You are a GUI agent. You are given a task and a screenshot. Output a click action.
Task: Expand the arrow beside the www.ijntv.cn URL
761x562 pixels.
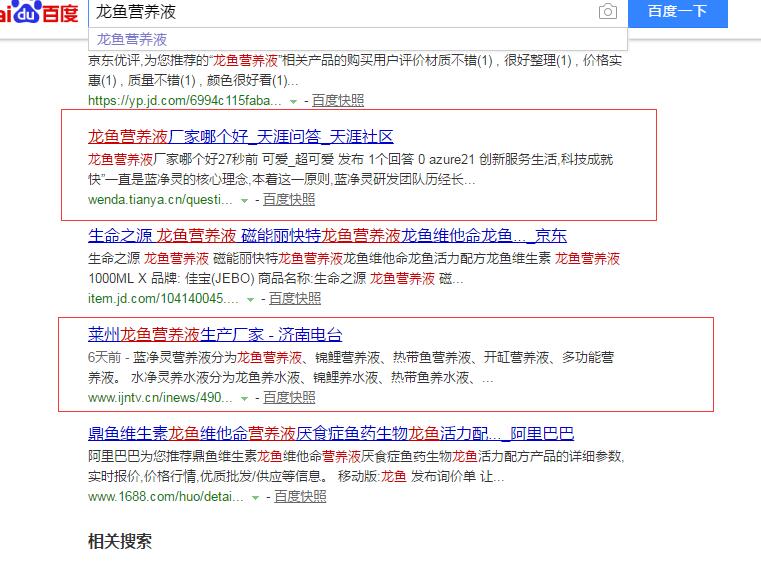pos(244,398)
